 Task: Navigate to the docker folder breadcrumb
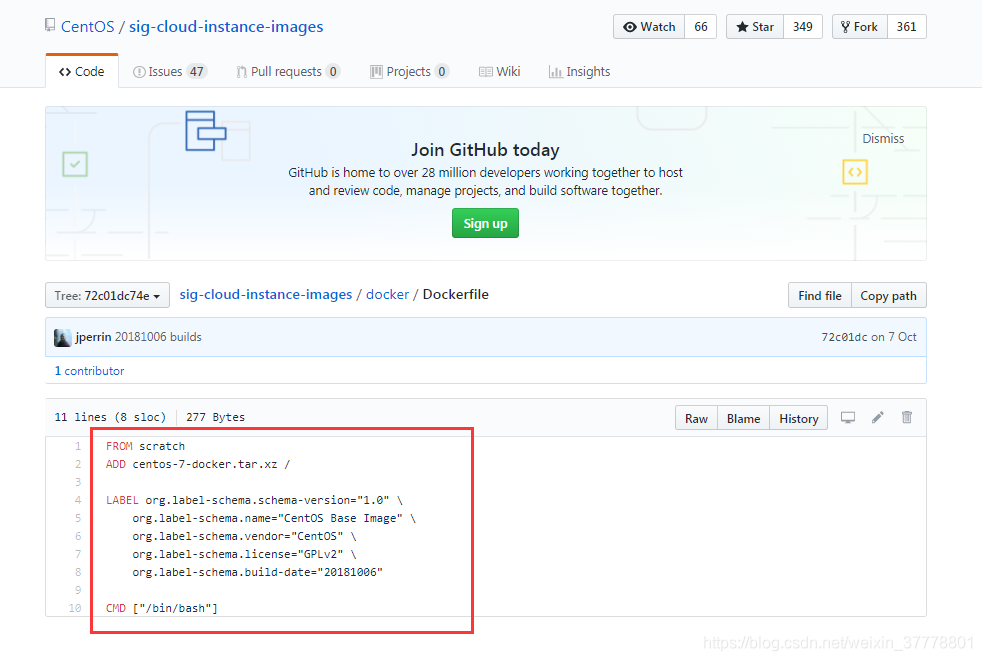pos(388,294)
